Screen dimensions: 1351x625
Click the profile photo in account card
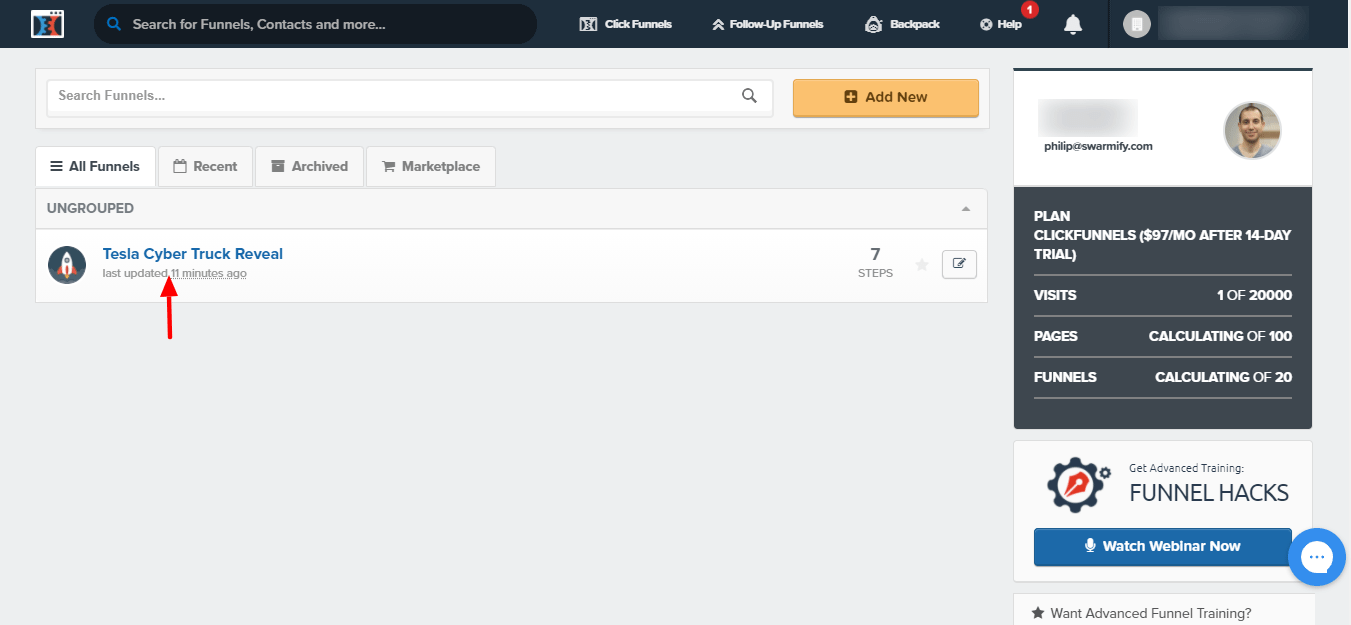pyautogui.click(x=1252, y=130)
